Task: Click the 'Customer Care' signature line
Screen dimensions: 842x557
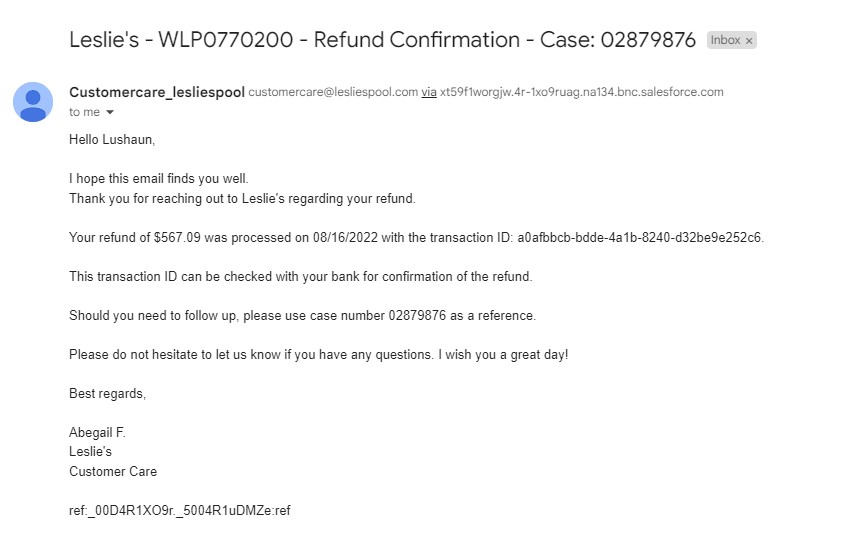Action: pos(113,472)
